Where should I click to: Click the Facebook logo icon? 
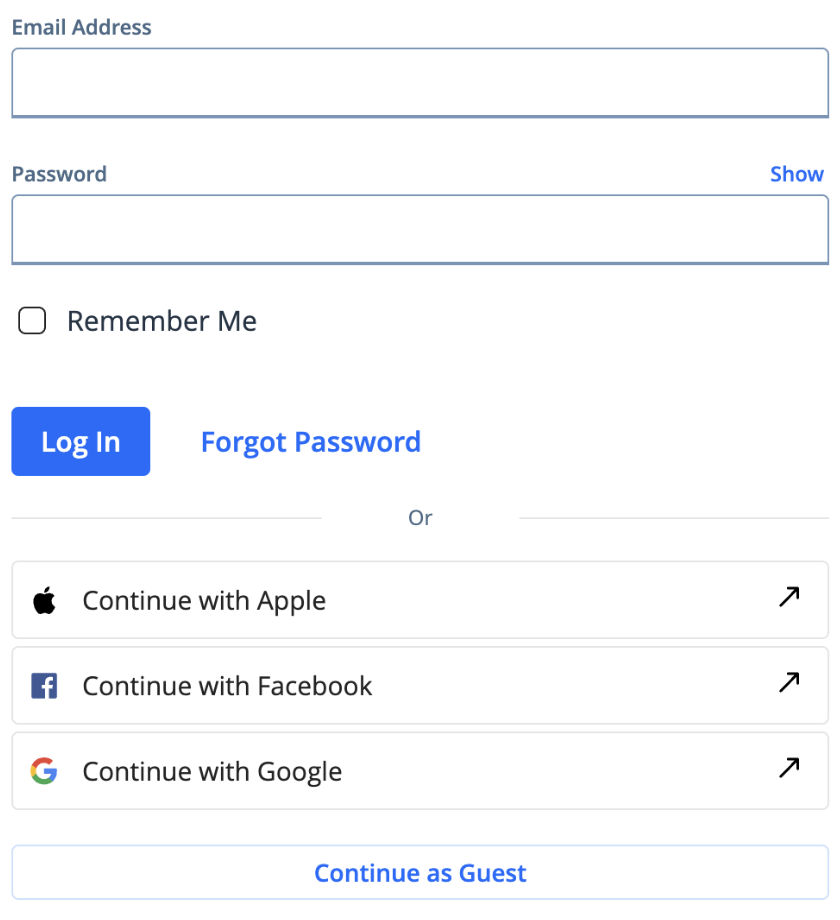point(44,686)
